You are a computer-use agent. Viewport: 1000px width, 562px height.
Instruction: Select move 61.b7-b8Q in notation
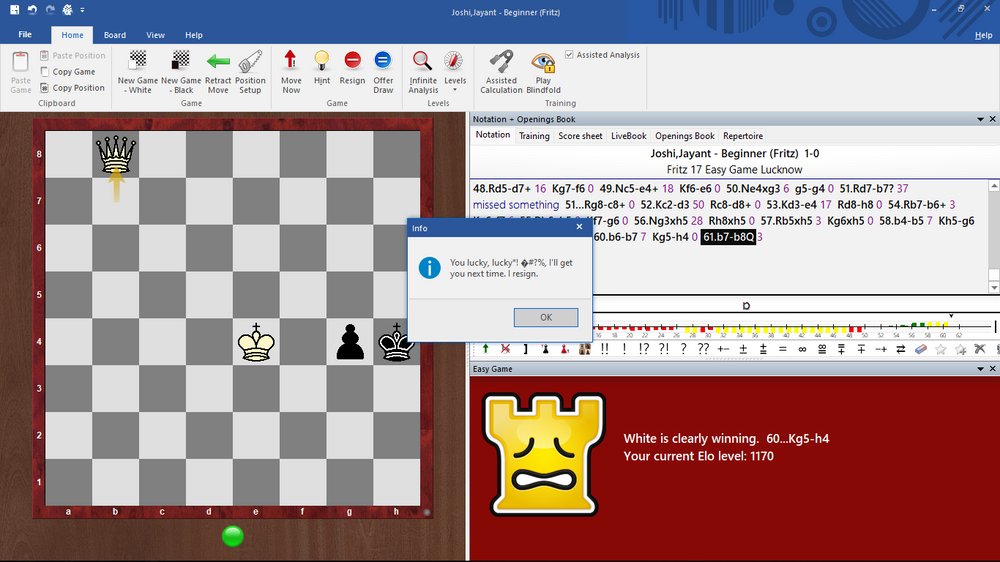click(728, 237)
